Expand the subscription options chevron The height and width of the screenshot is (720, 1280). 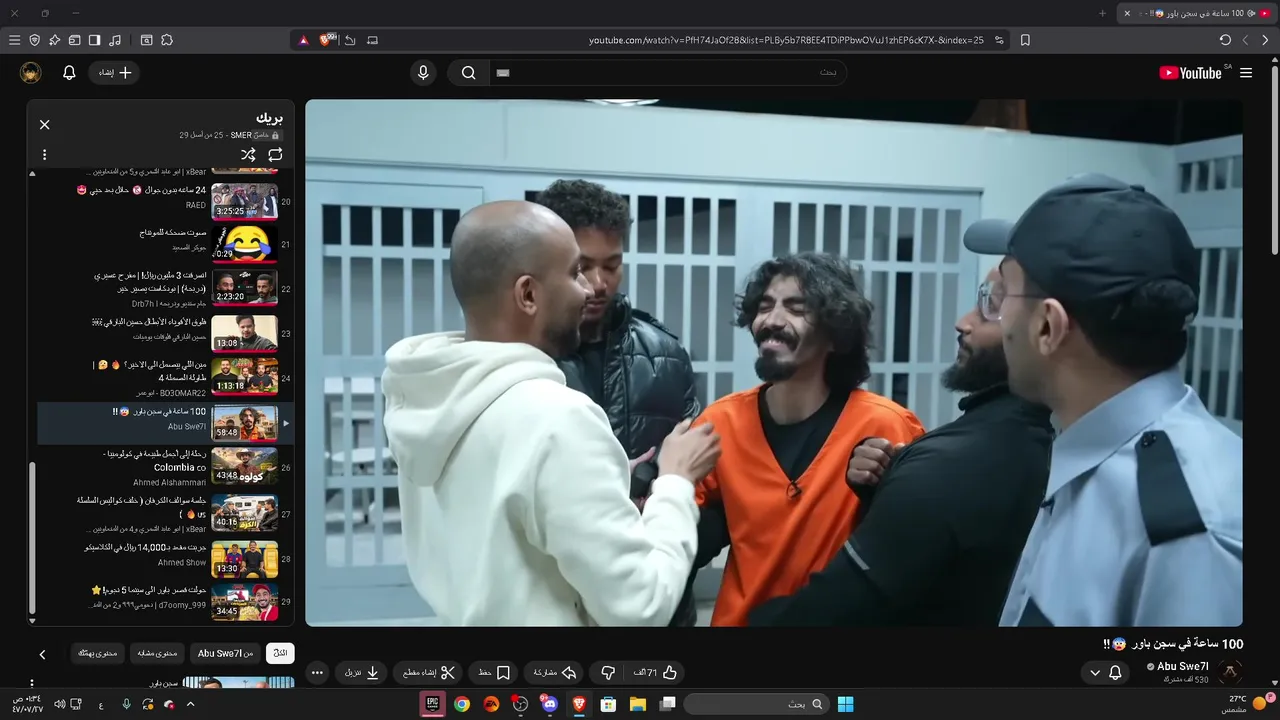(1095, 673)
